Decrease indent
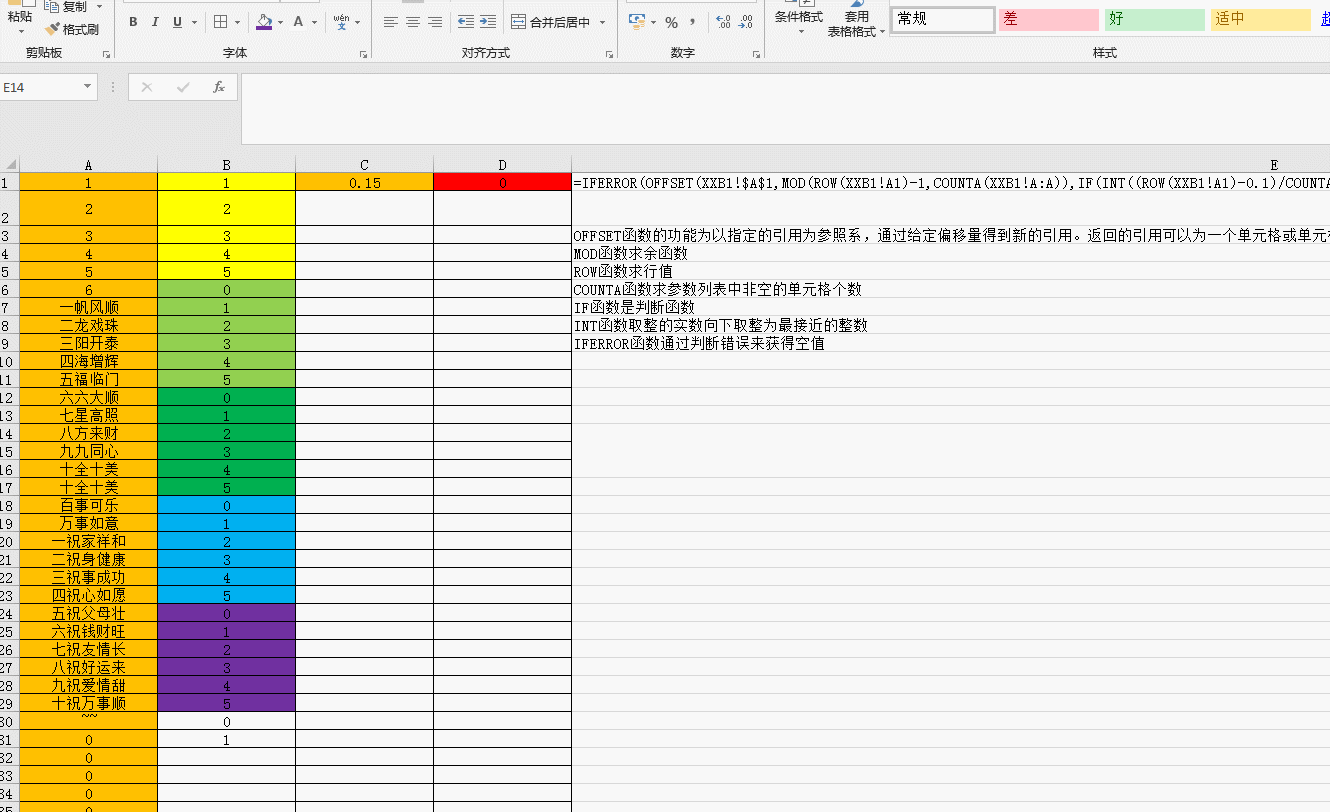The width and height of the screenshot is (1330, 812). [466, 22]
